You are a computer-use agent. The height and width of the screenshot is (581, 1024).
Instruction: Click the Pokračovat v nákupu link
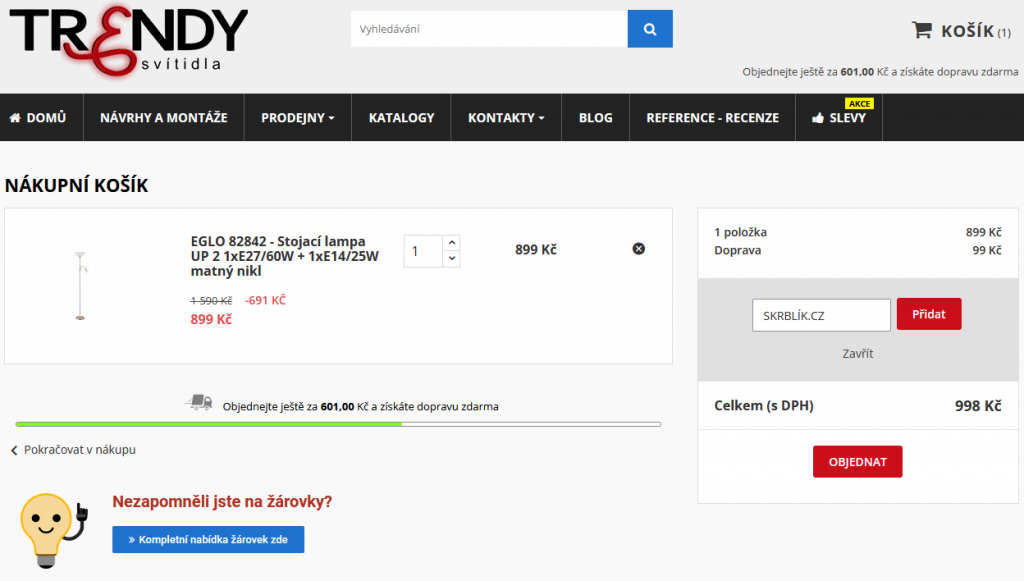(73, 450)
